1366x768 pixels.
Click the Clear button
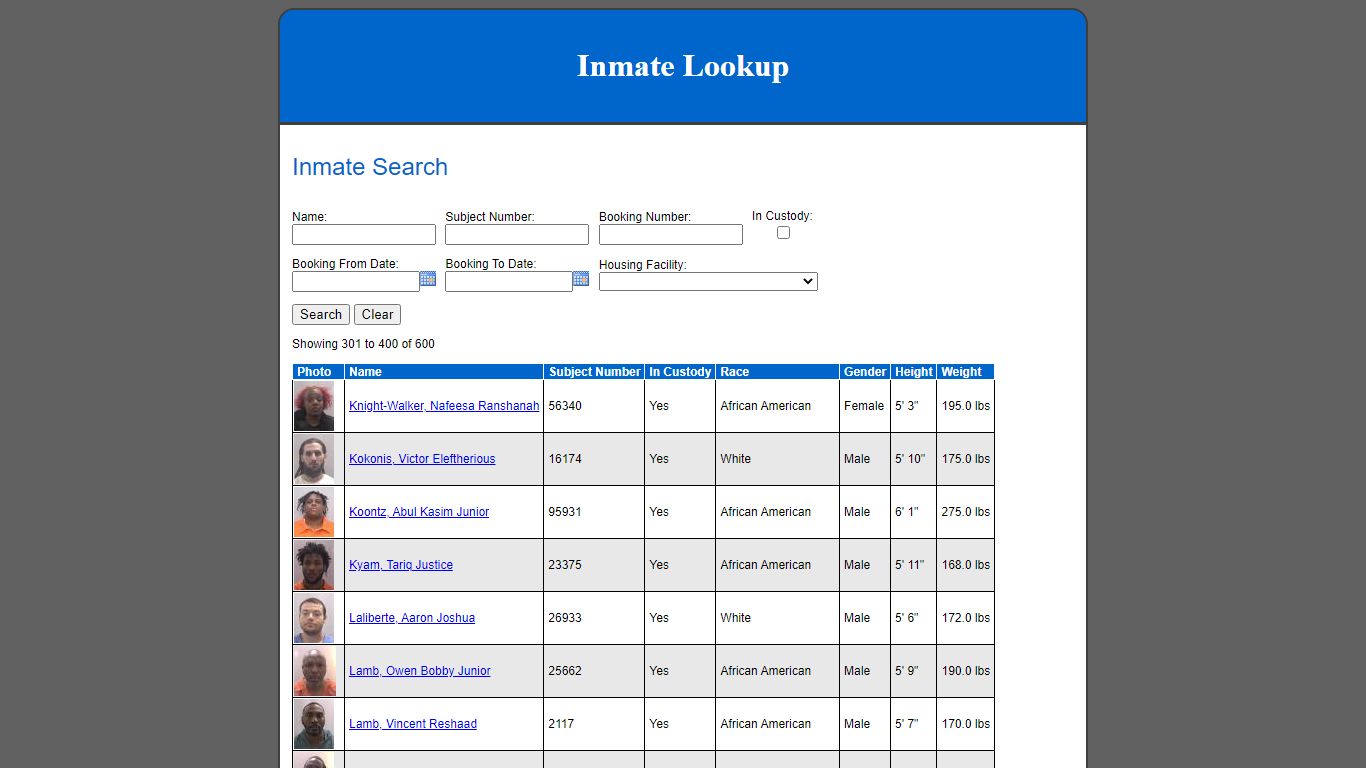pos(377,314)
